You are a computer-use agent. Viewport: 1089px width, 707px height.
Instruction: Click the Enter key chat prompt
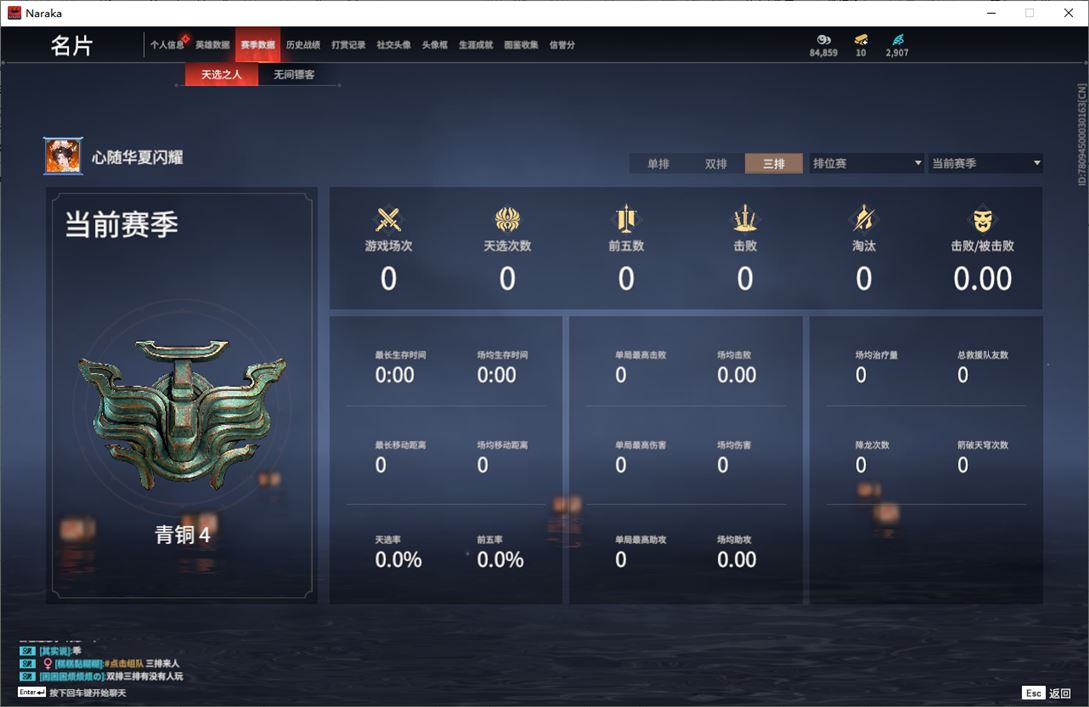[32, 692]
